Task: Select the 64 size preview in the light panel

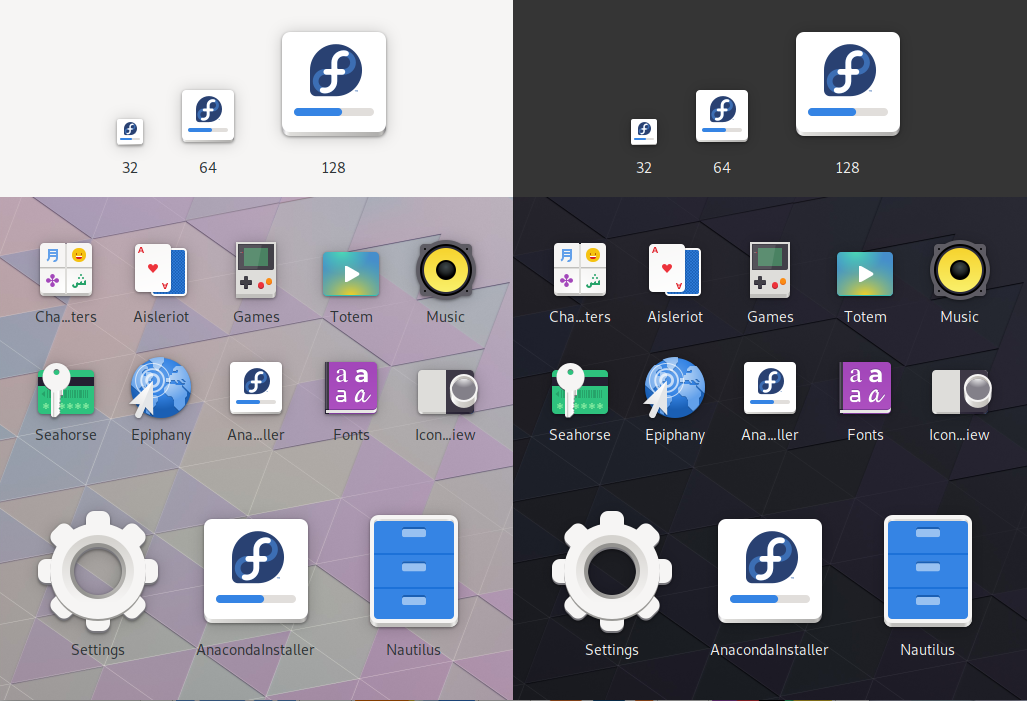Action: tap(208, 116)
